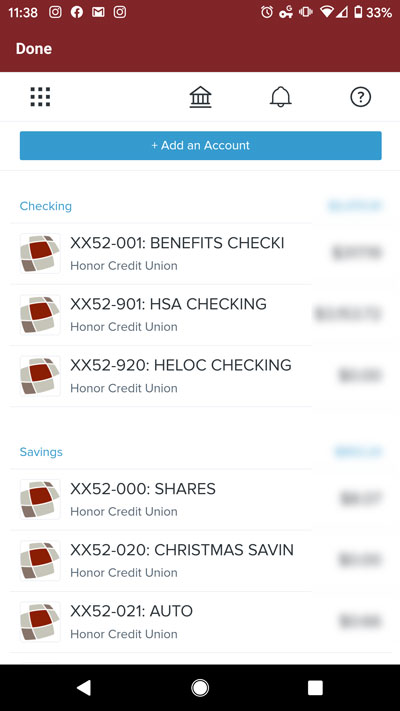400x711 pixels.
Task: Tap Done in the header
Action: tap(34, 49)
